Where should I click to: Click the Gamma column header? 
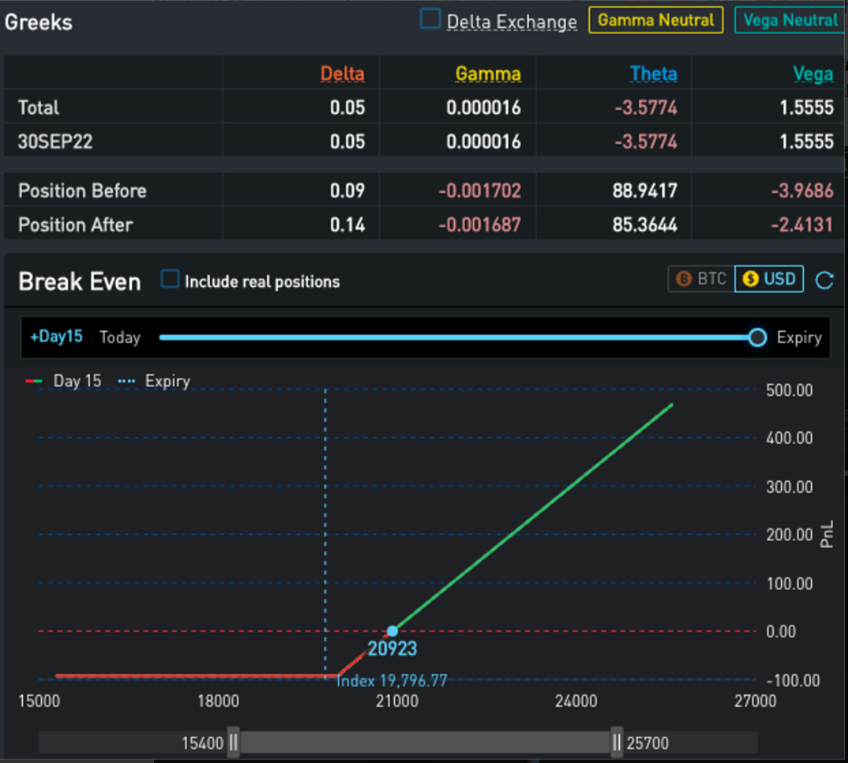coord(488,73)
